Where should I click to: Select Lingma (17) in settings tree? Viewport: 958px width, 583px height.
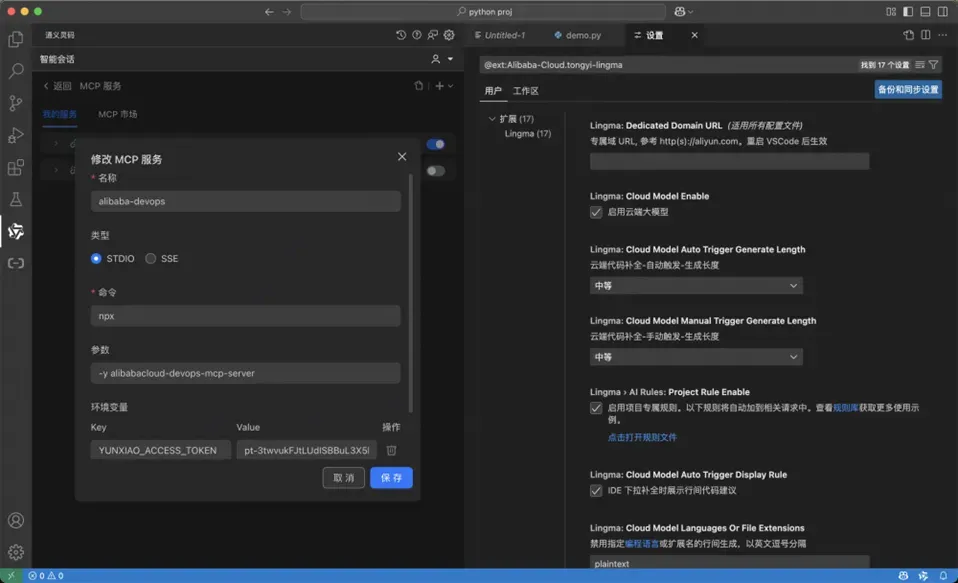point(528,134)
